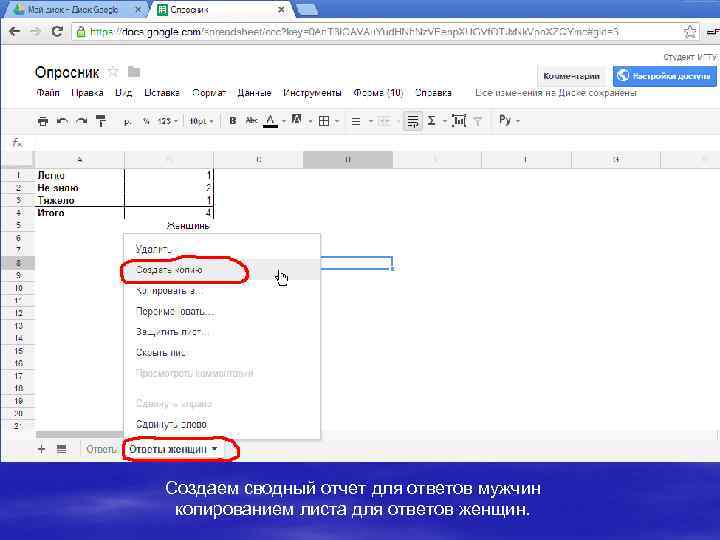Switch to the Ответы sheet tab
Image resolution: width=720 pixels, height=540 pixels.
point(101,449)
